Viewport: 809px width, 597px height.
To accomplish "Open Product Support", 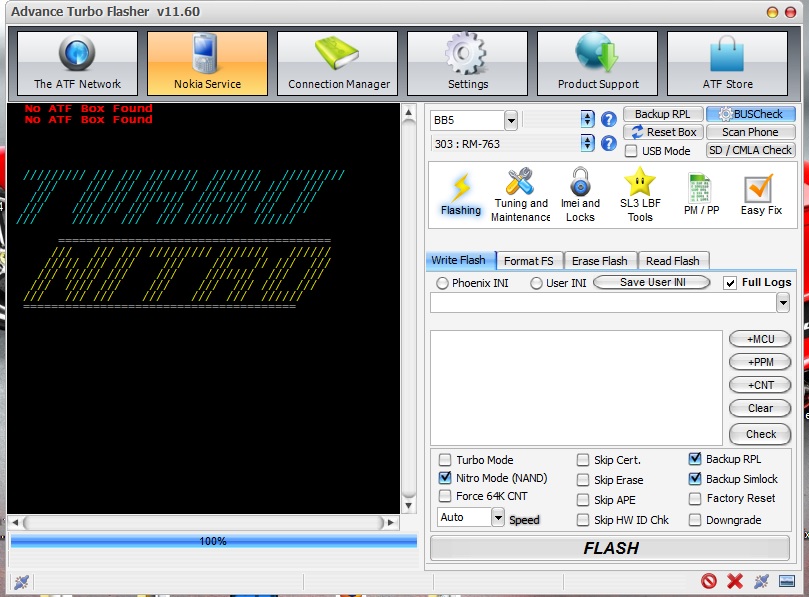I will coord(597,63).
